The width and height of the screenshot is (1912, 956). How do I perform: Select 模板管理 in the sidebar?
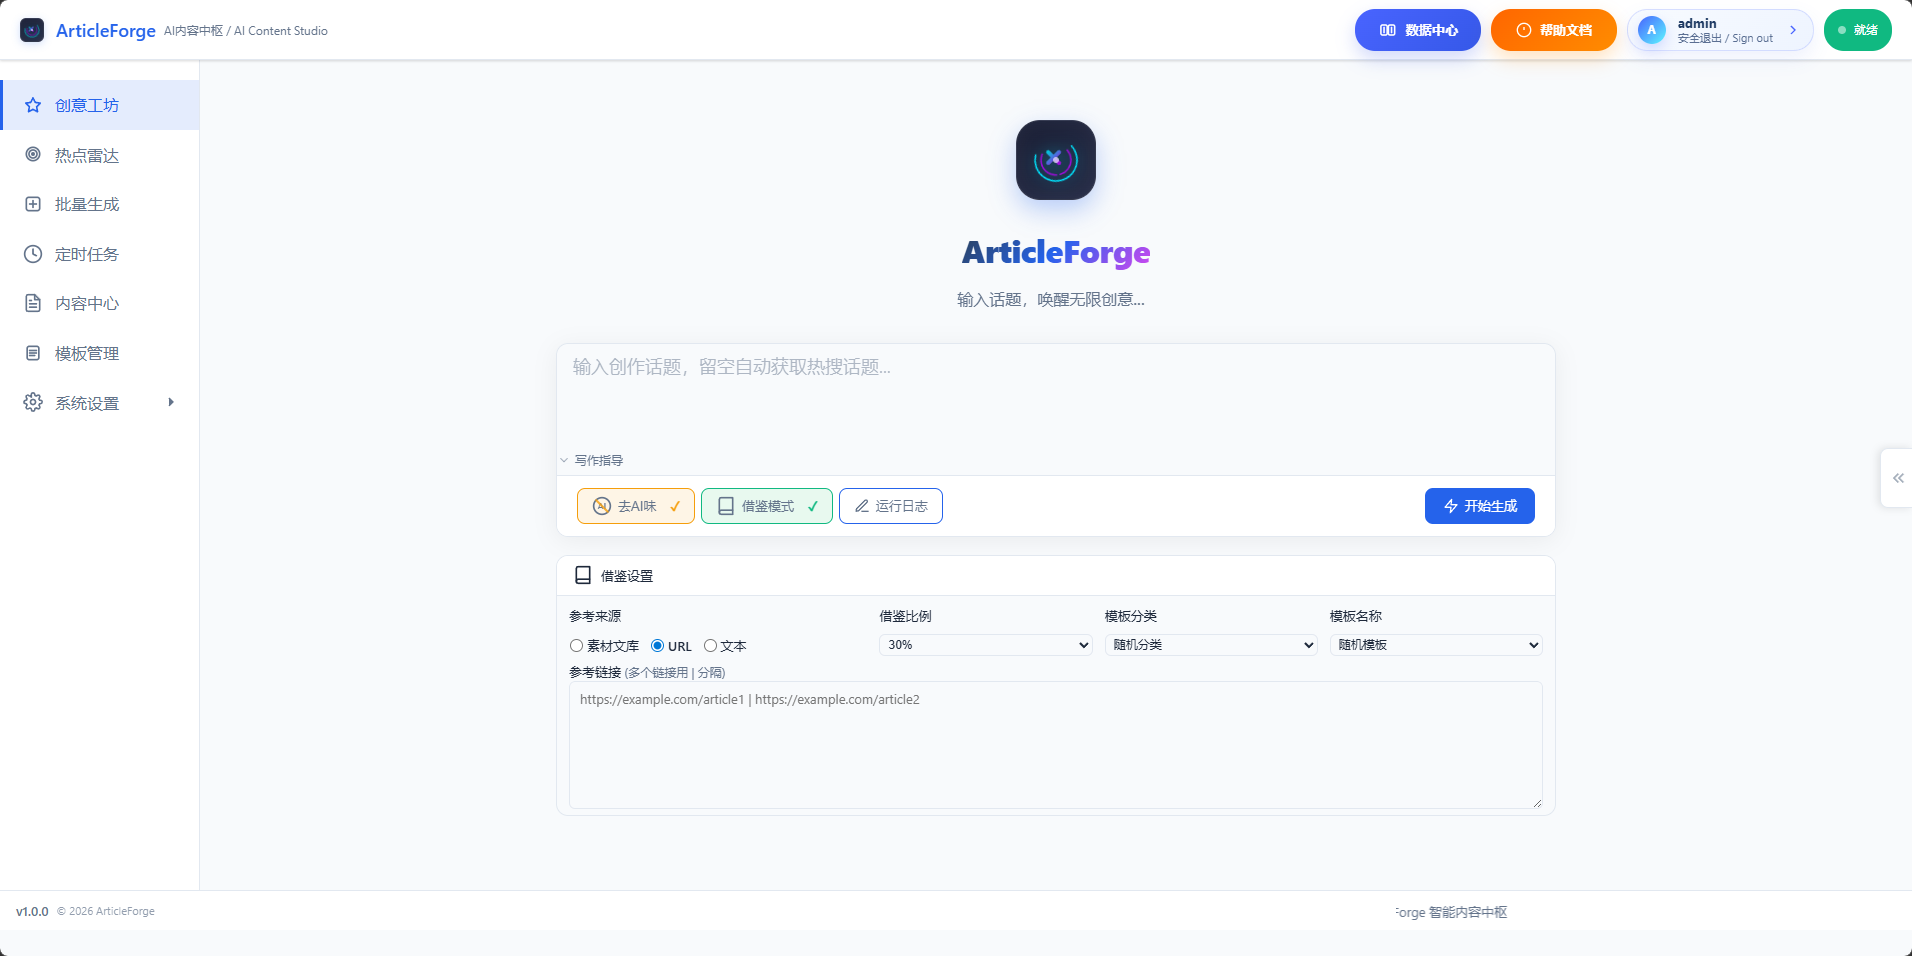click(x=87, y=353)
